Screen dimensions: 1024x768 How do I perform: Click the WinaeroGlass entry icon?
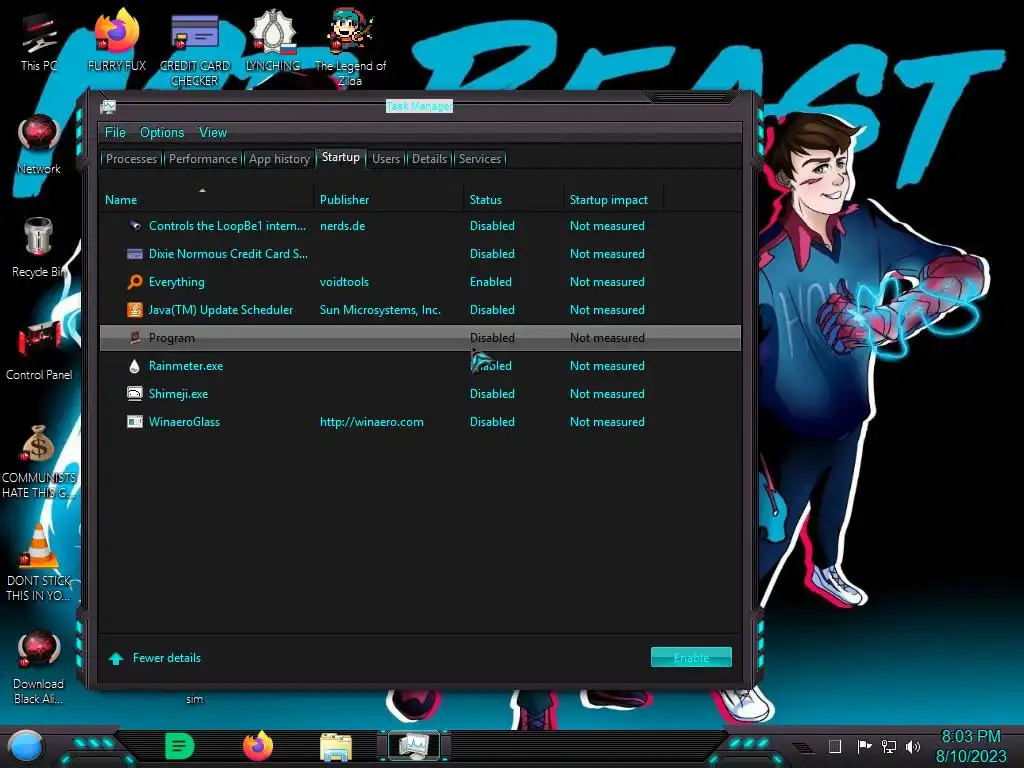click(x=135, y=422)
